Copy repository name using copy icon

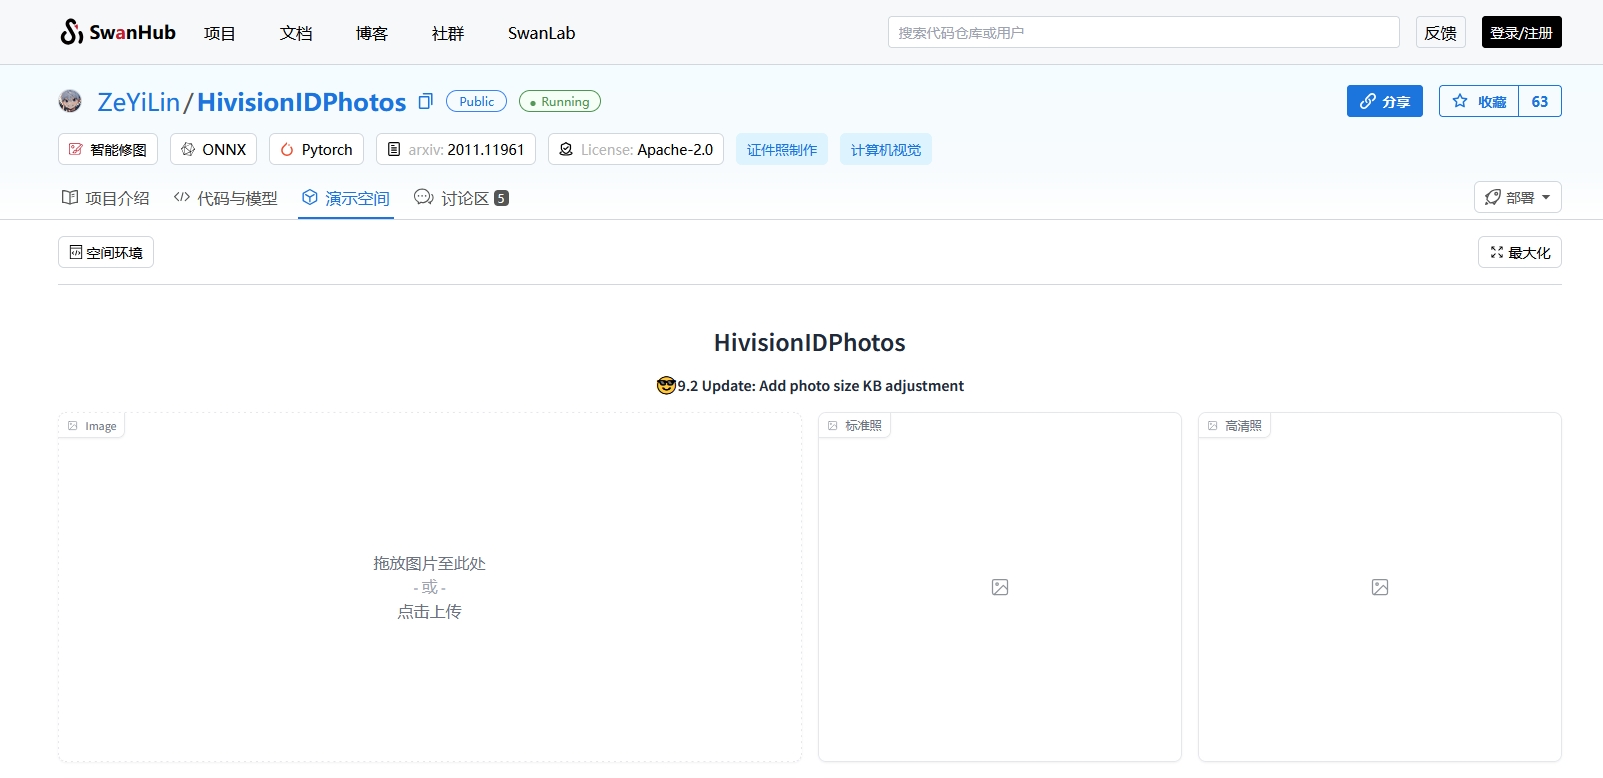(425, 101)
